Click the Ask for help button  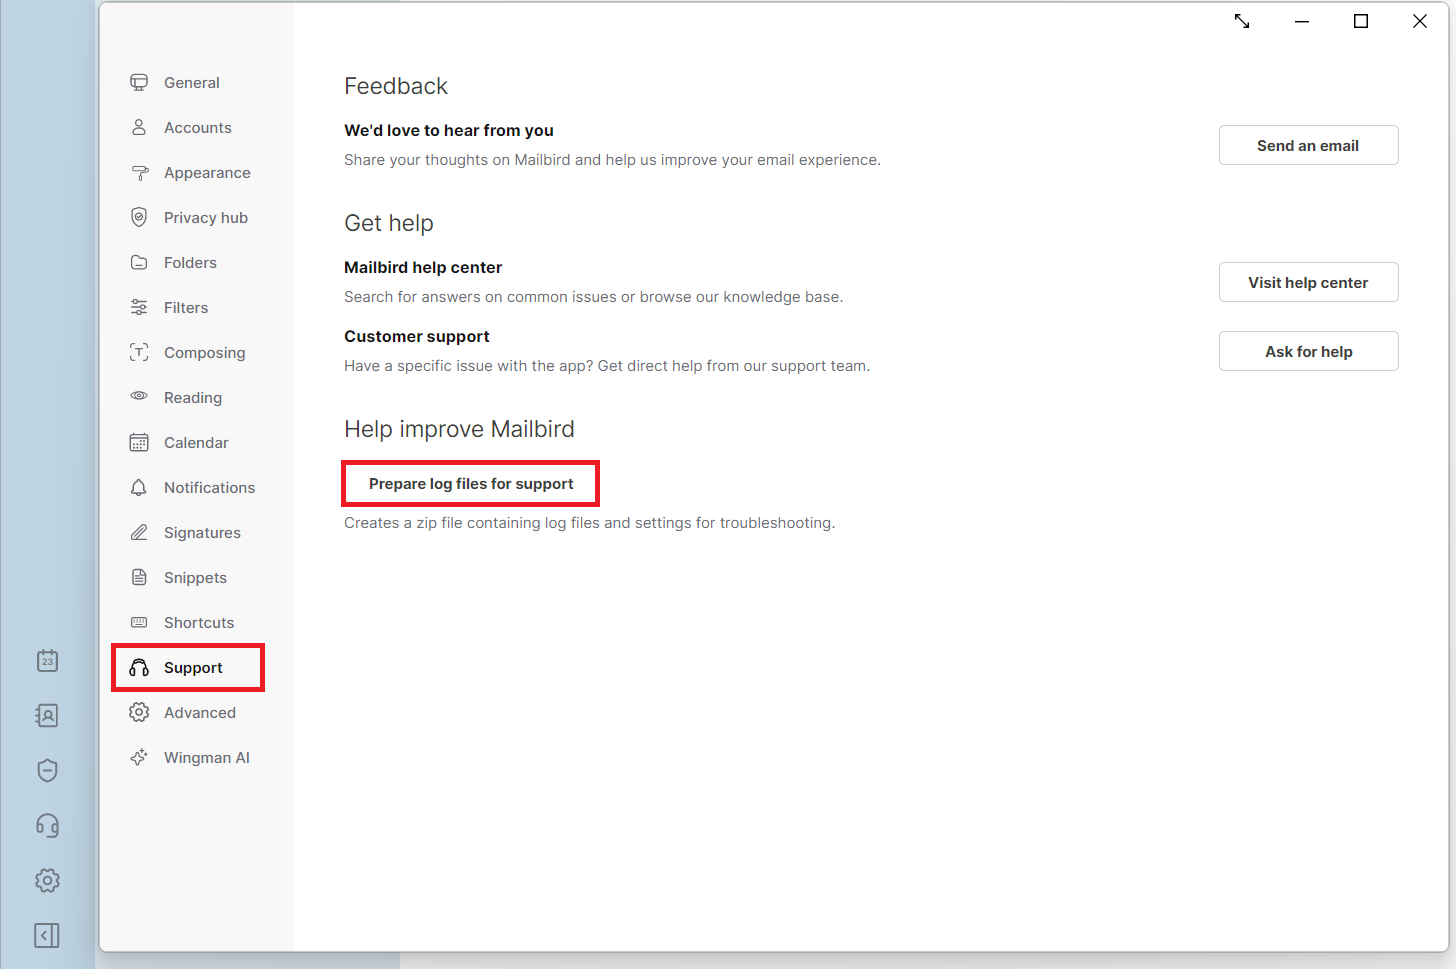[1308, 351]
